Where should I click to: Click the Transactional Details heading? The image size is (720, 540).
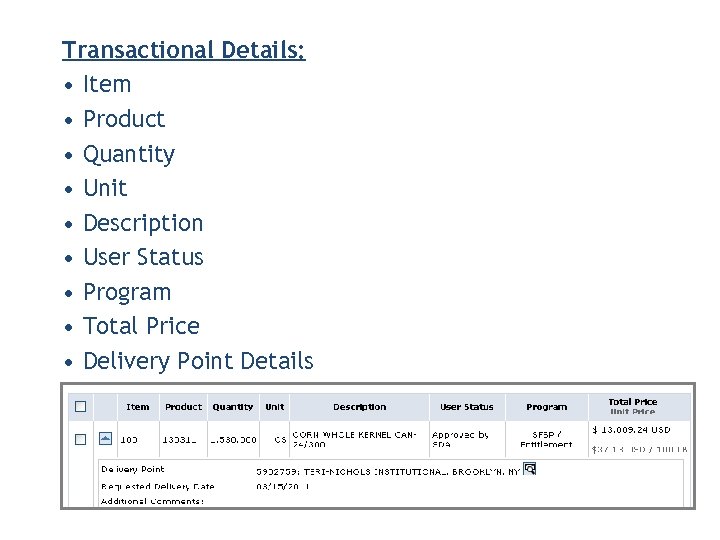184,50
